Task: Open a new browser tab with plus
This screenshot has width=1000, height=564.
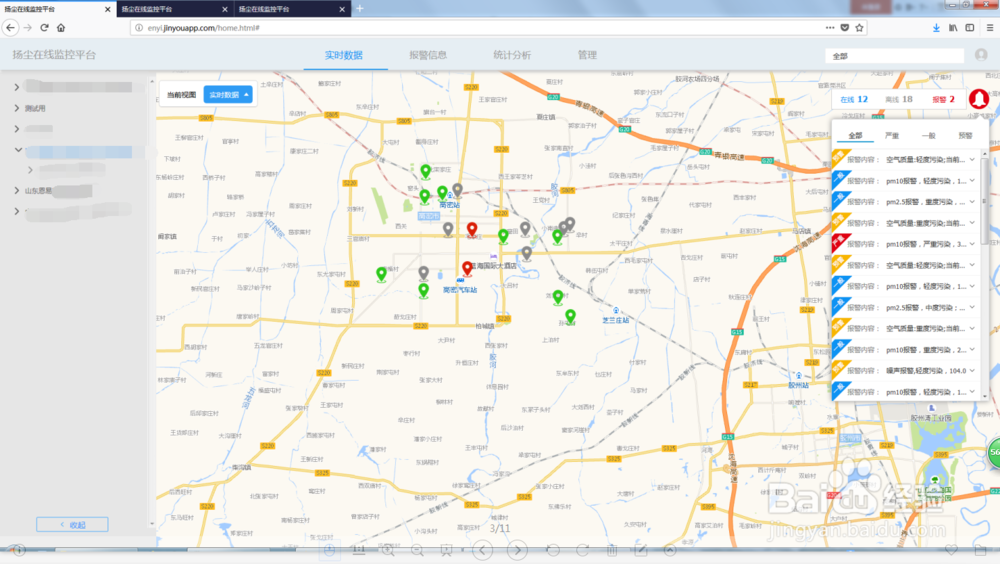Action: (360, 8)
